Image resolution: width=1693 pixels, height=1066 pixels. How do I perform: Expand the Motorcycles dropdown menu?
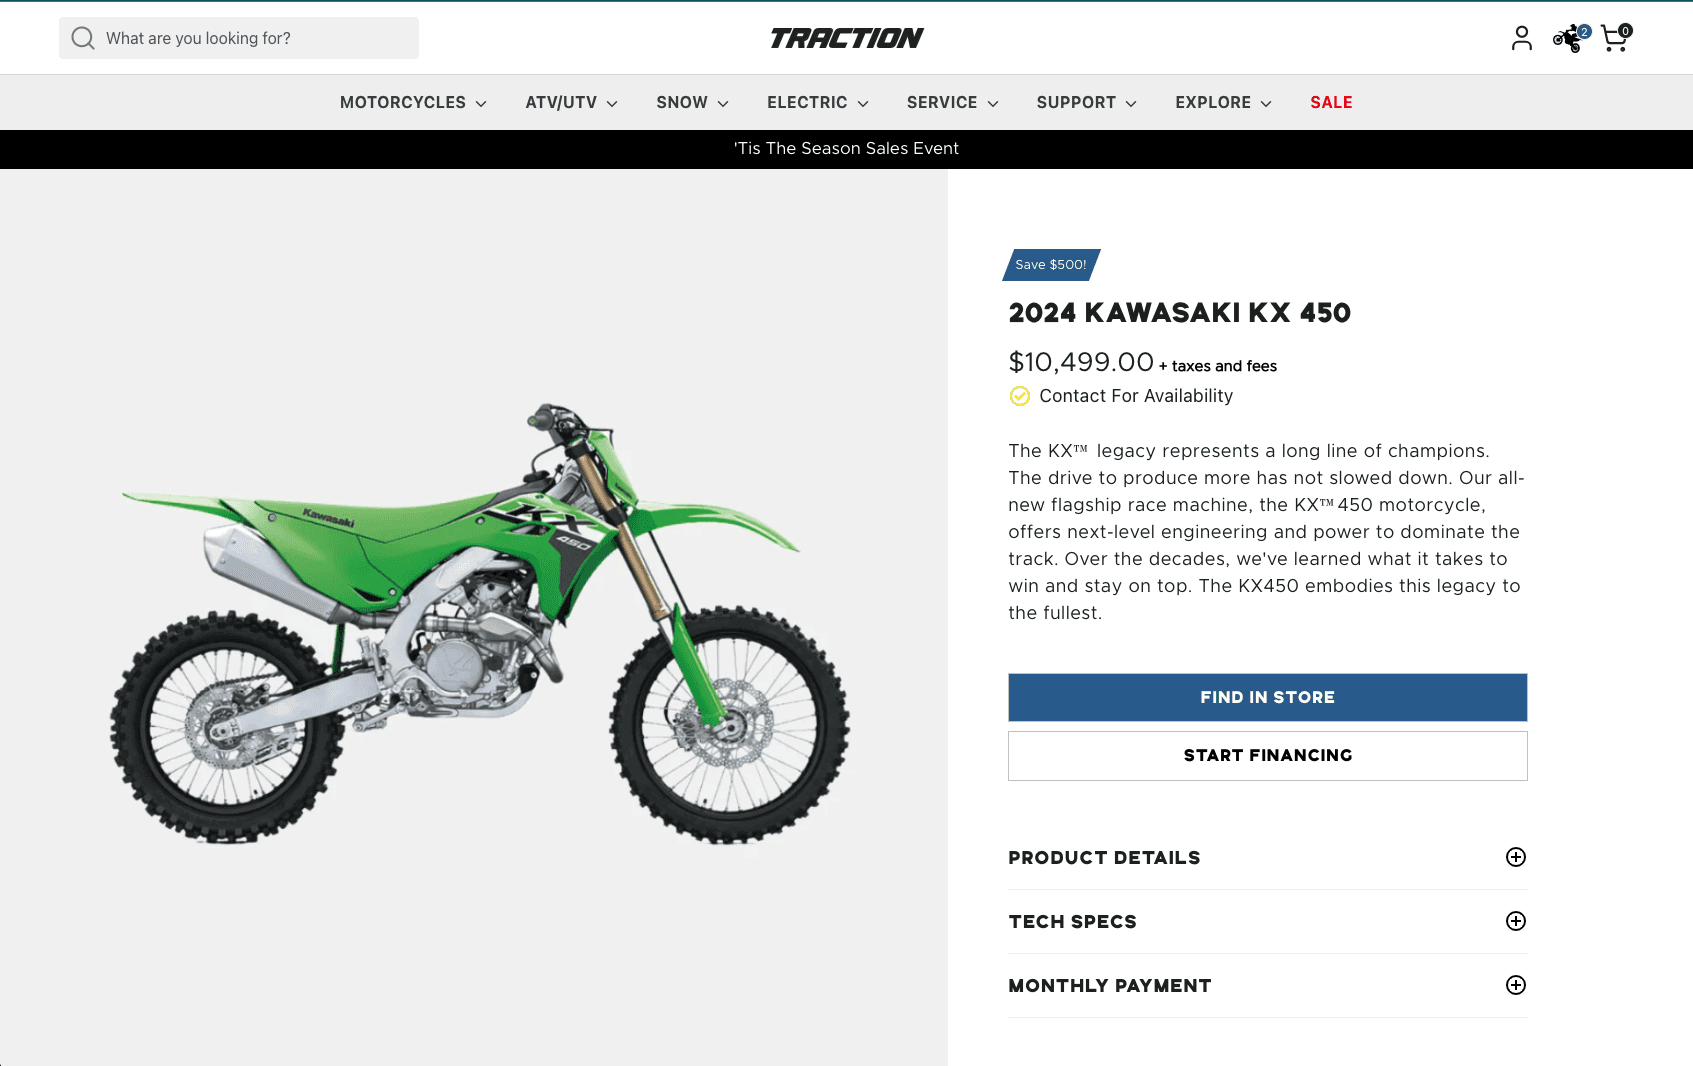pyautogui.click(x=413, y=103)
